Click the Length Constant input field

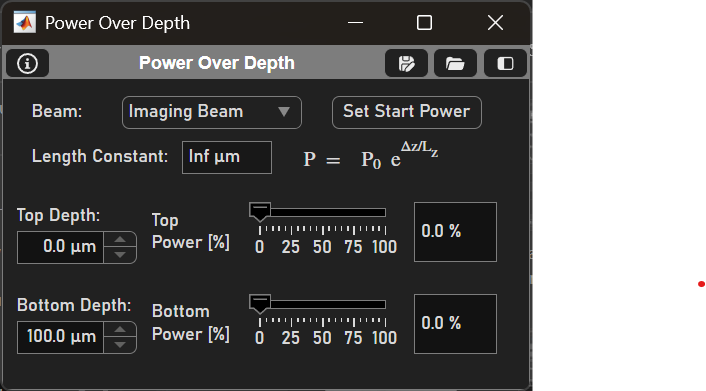coord(226,157)
